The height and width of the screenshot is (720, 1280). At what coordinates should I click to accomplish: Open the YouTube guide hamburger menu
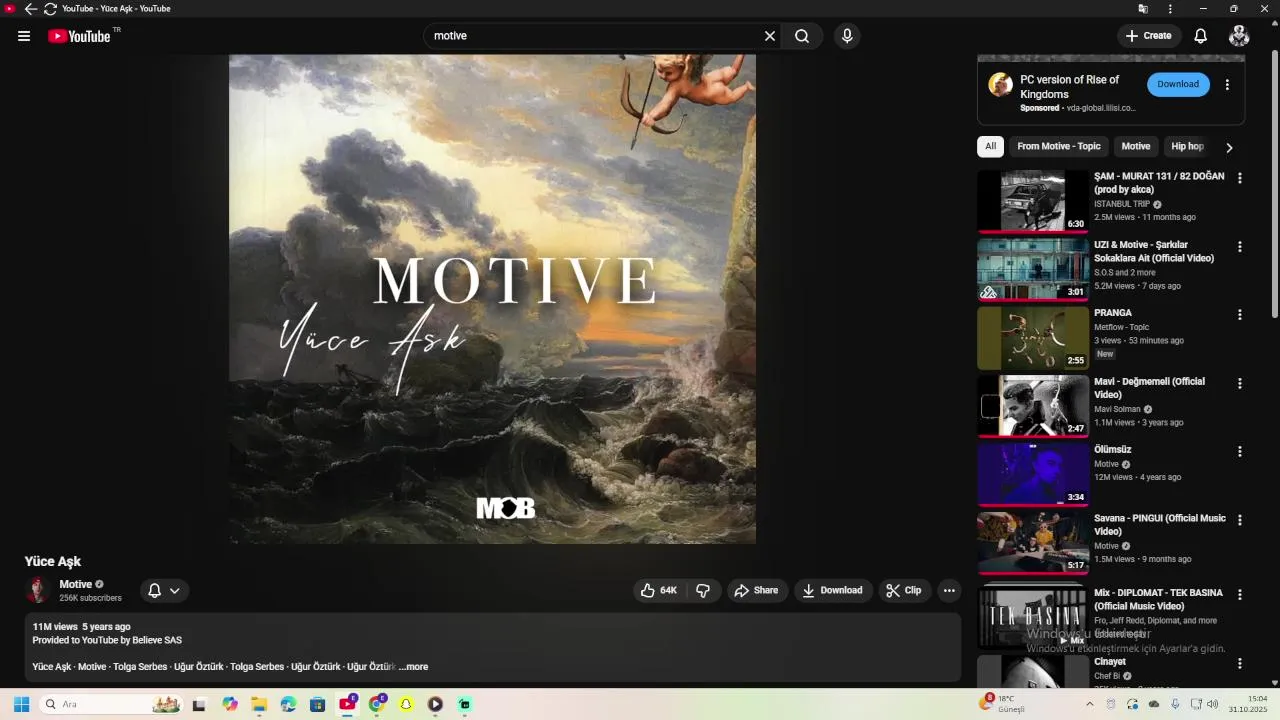24,36
